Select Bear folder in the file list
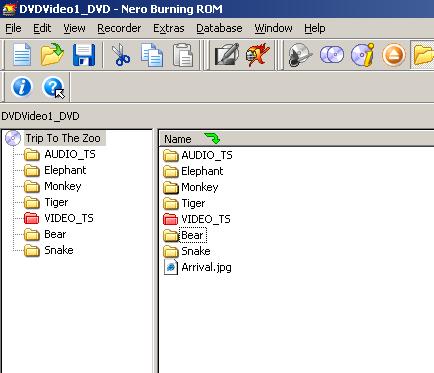Viewport: 434px width, 373px height. (x=192, y=235)
